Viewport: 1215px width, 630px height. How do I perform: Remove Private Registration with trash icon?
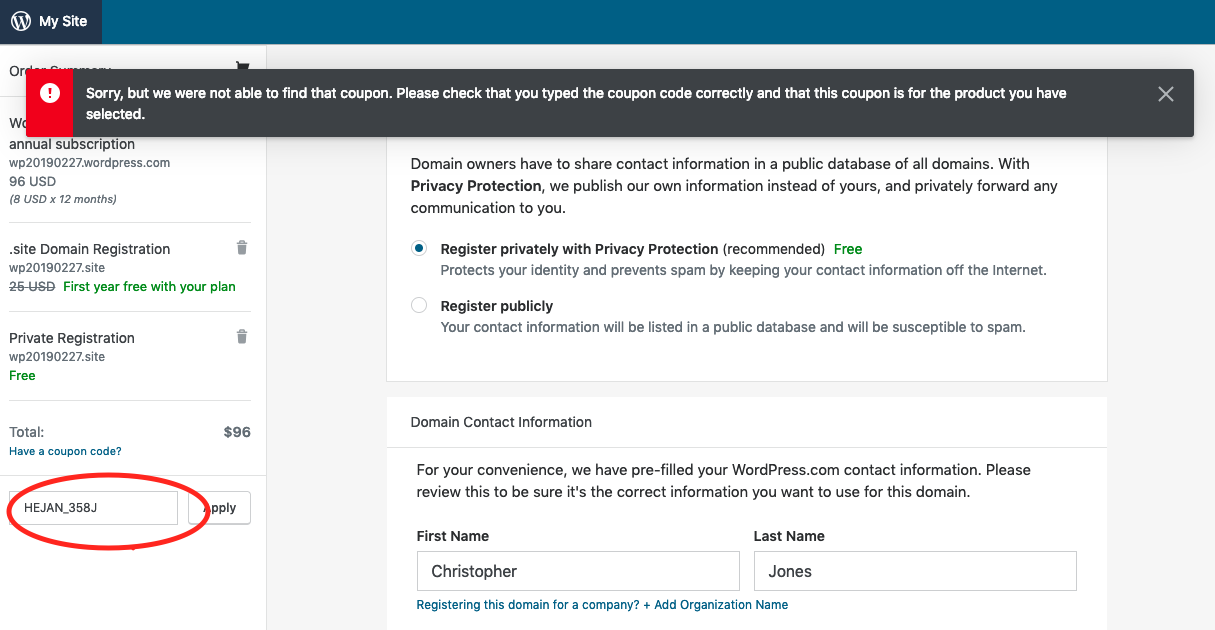point(241,336)
